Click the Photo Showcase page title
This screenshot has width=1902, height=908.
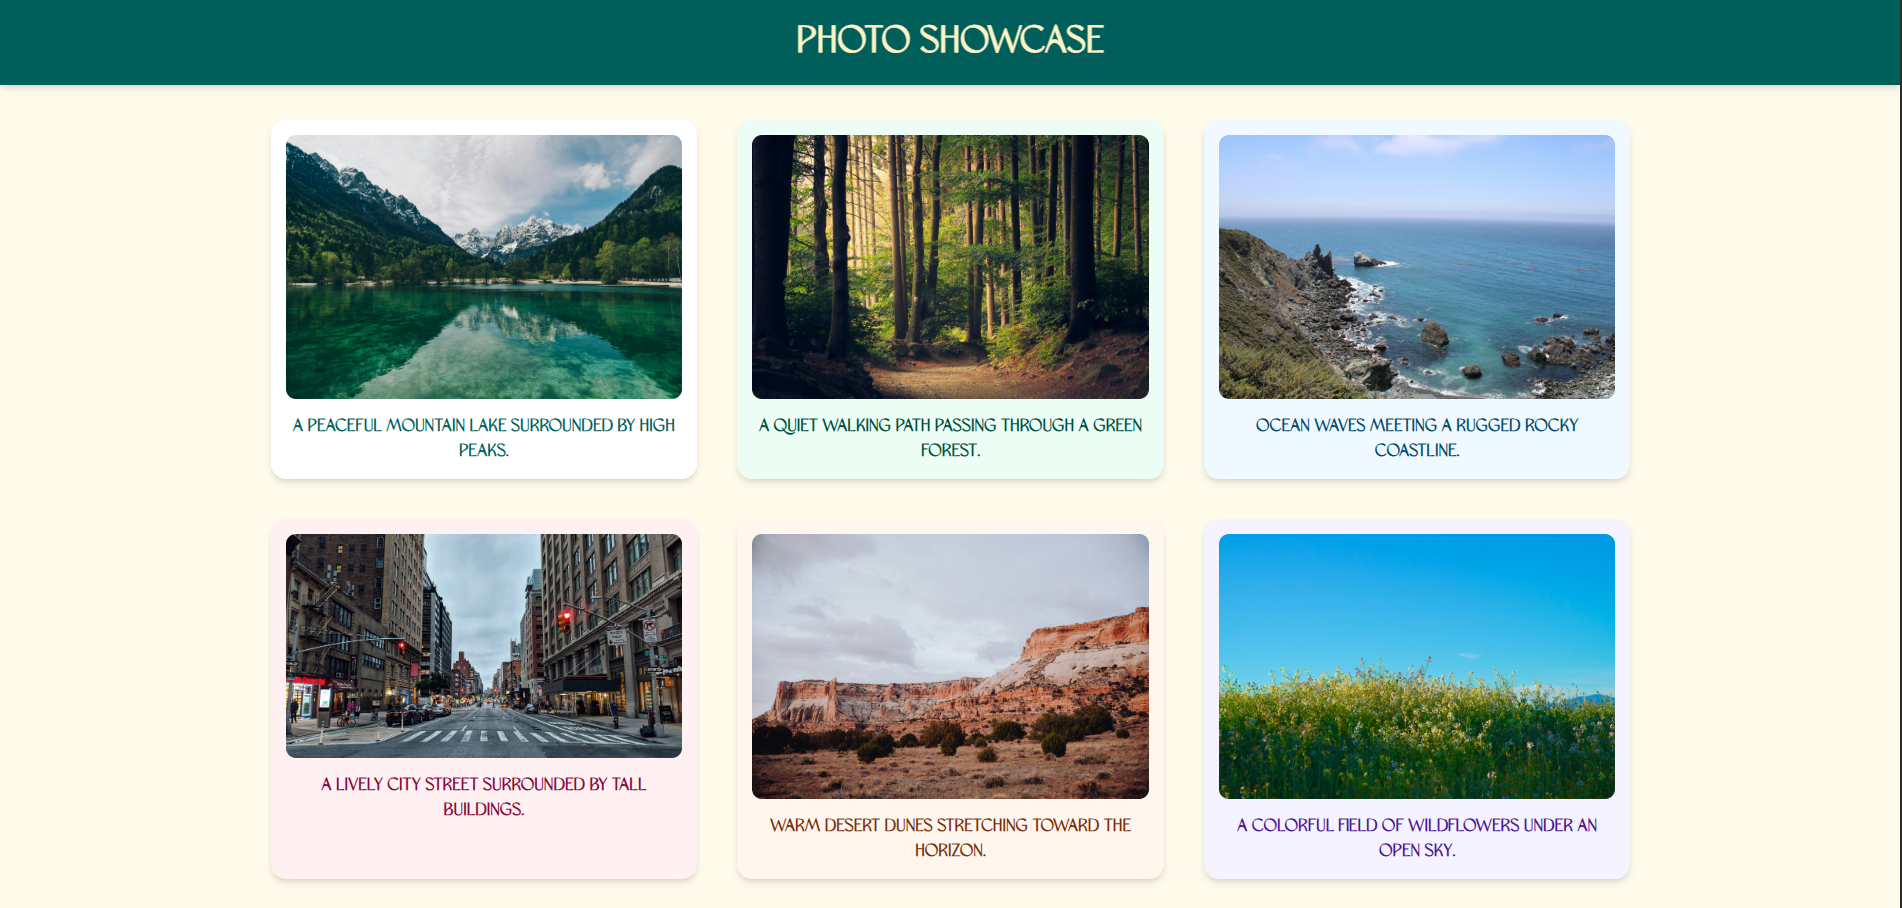tap(950, 40)
